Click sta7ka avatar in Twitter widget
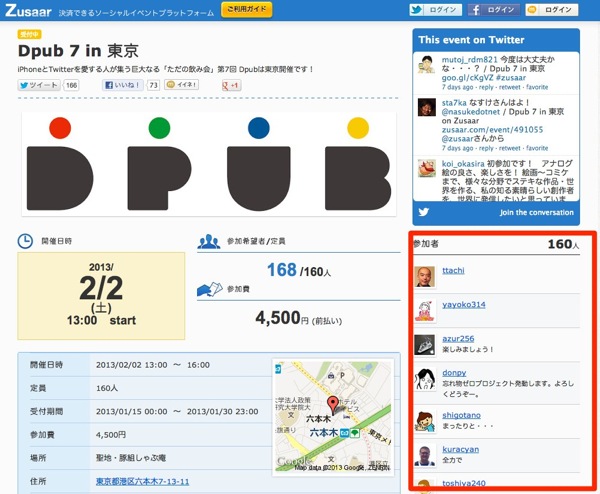 coord(426,107)
